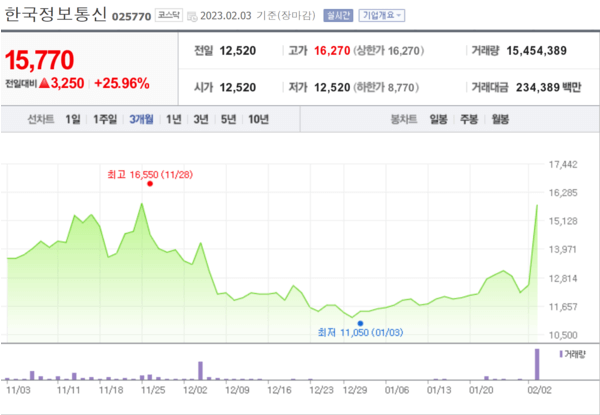Click the 거래량 value 15,454,389
Image resolution: width=600 pixels, height=415 pixels.
point(536,51)
